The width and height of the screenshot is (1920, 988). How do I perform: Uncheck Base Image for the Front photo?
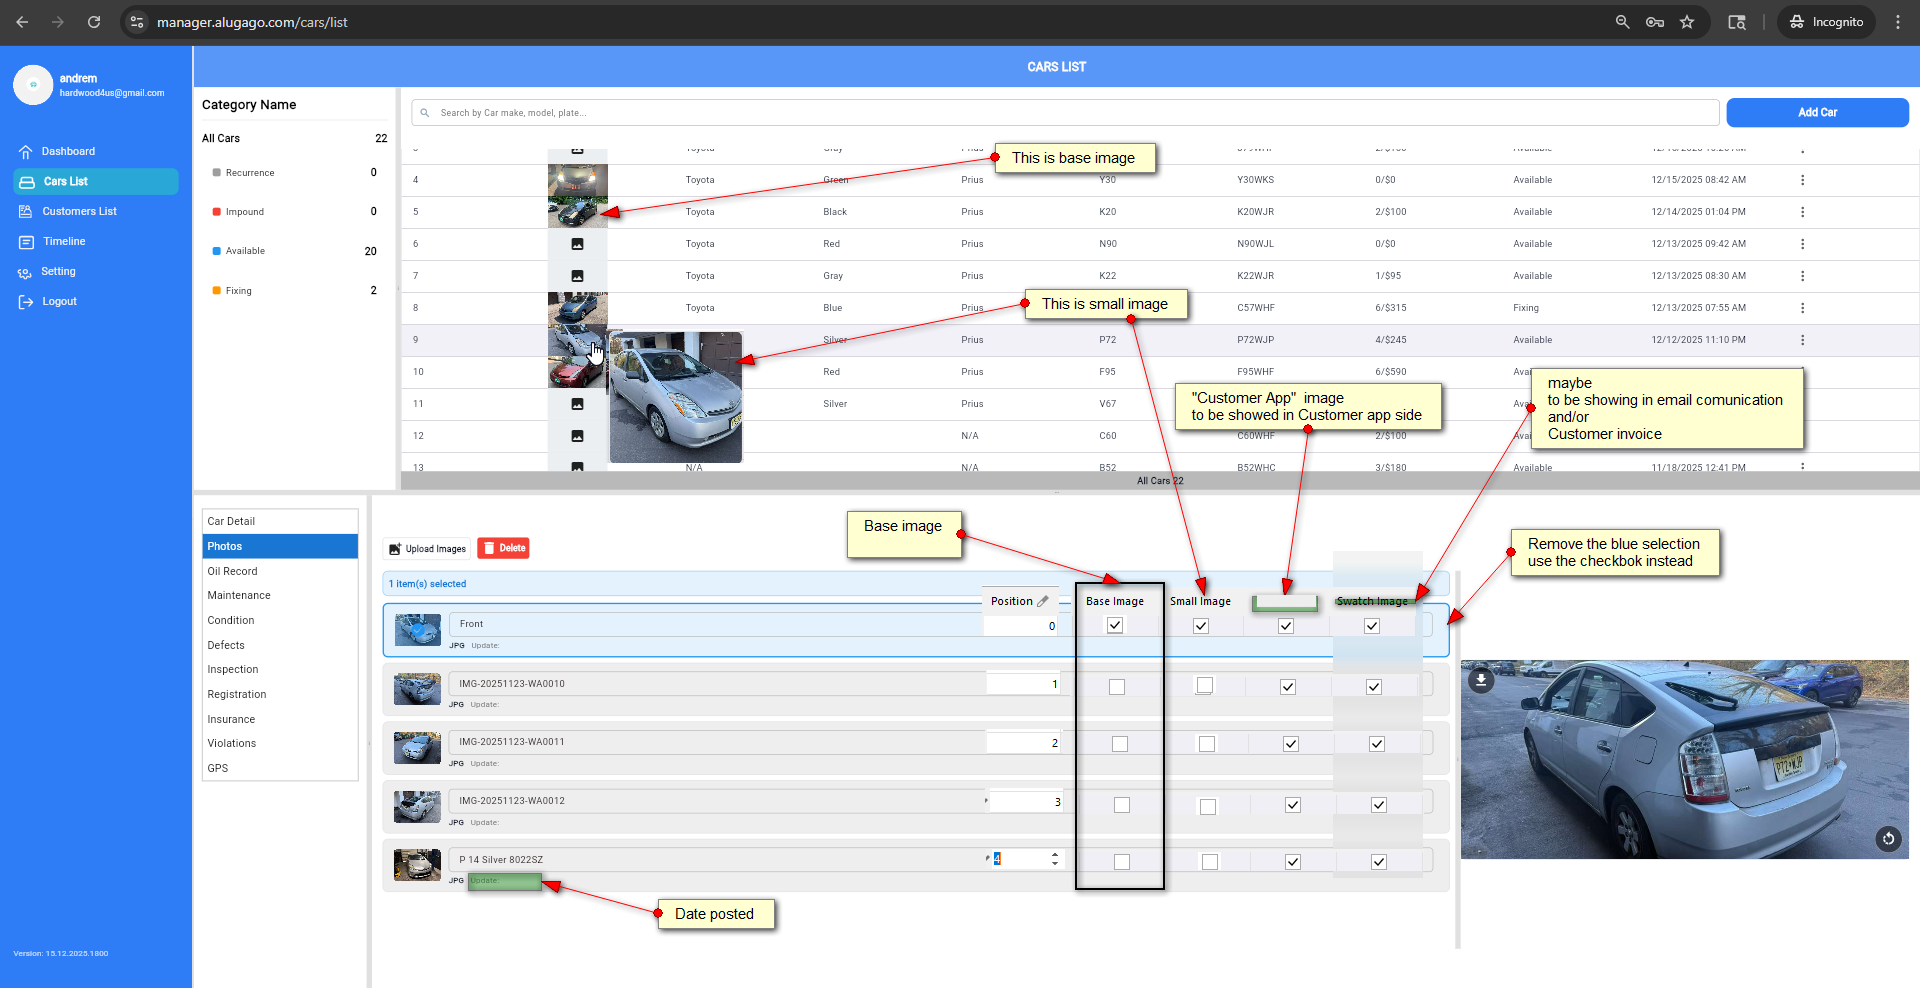point(1115,625)
